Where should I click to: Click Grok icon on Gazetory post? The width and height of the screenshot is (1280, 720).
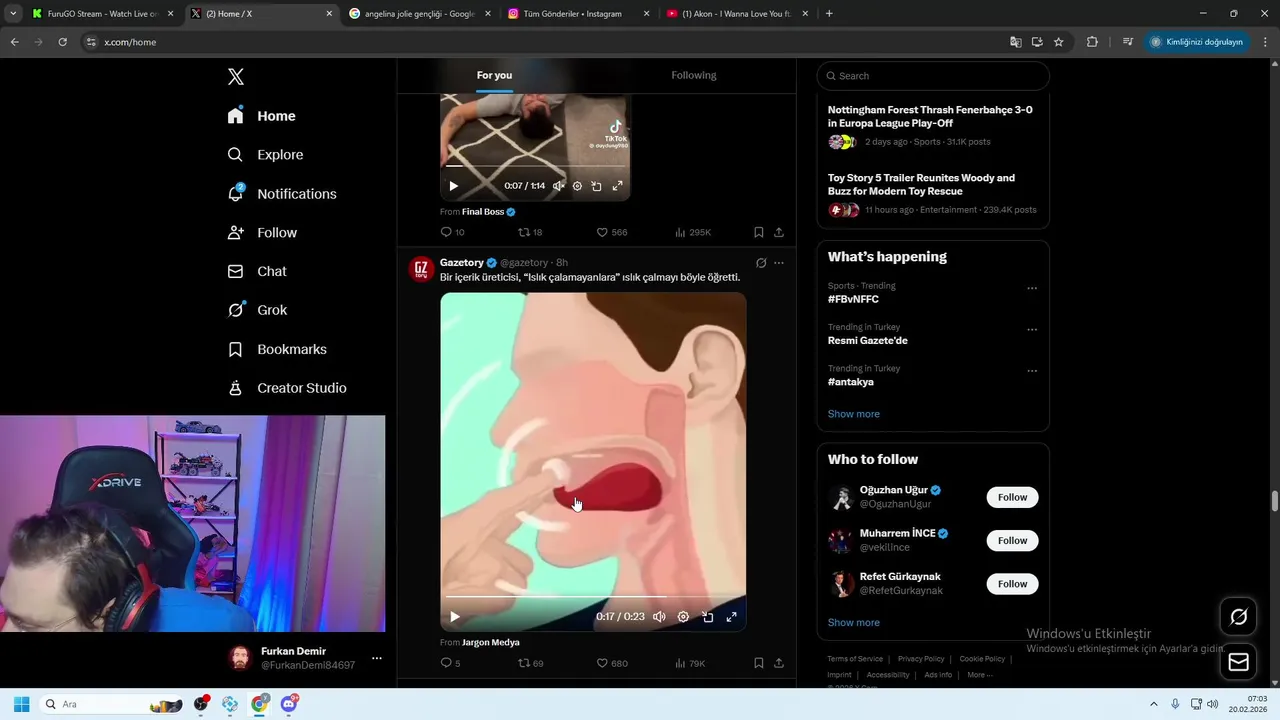click(761, 263)
